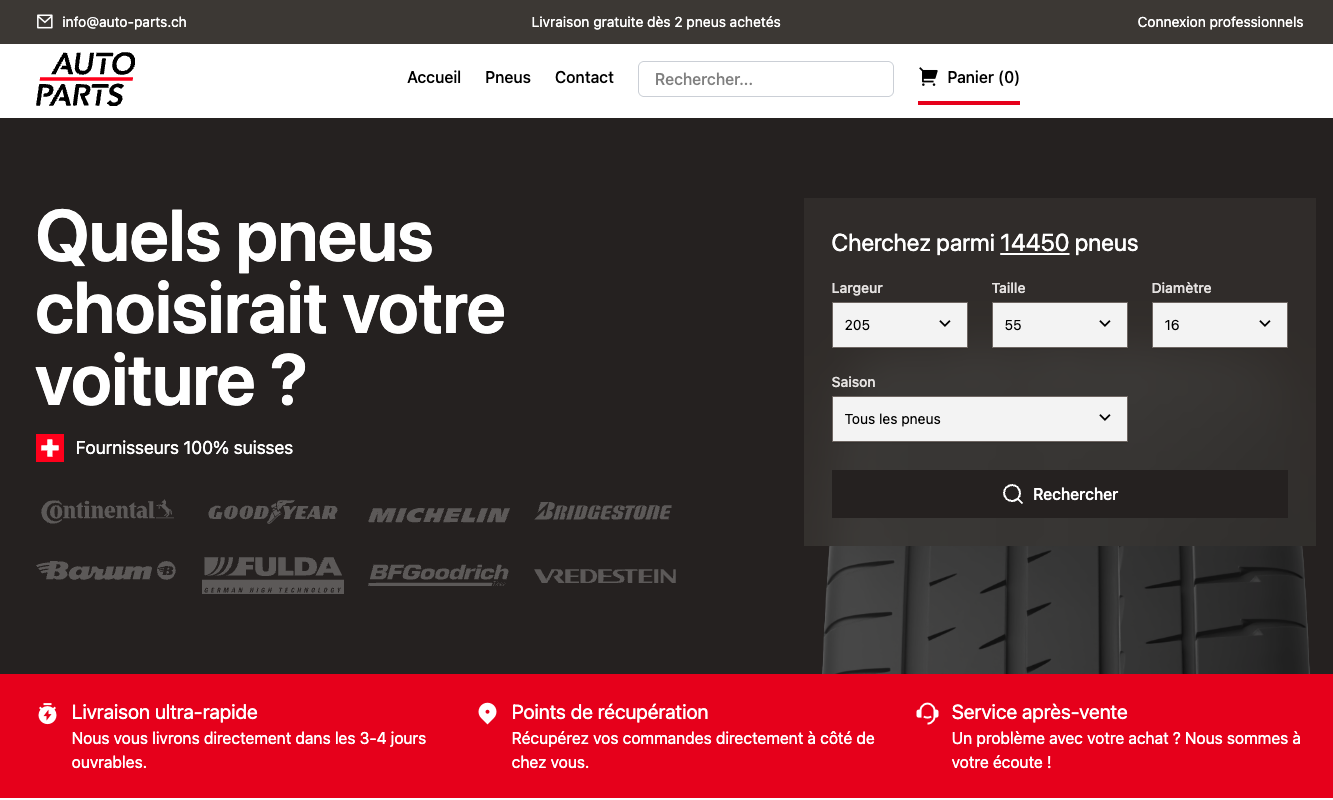Click the Largeur field label
1333x800 pixels.
tap(857, 288)
